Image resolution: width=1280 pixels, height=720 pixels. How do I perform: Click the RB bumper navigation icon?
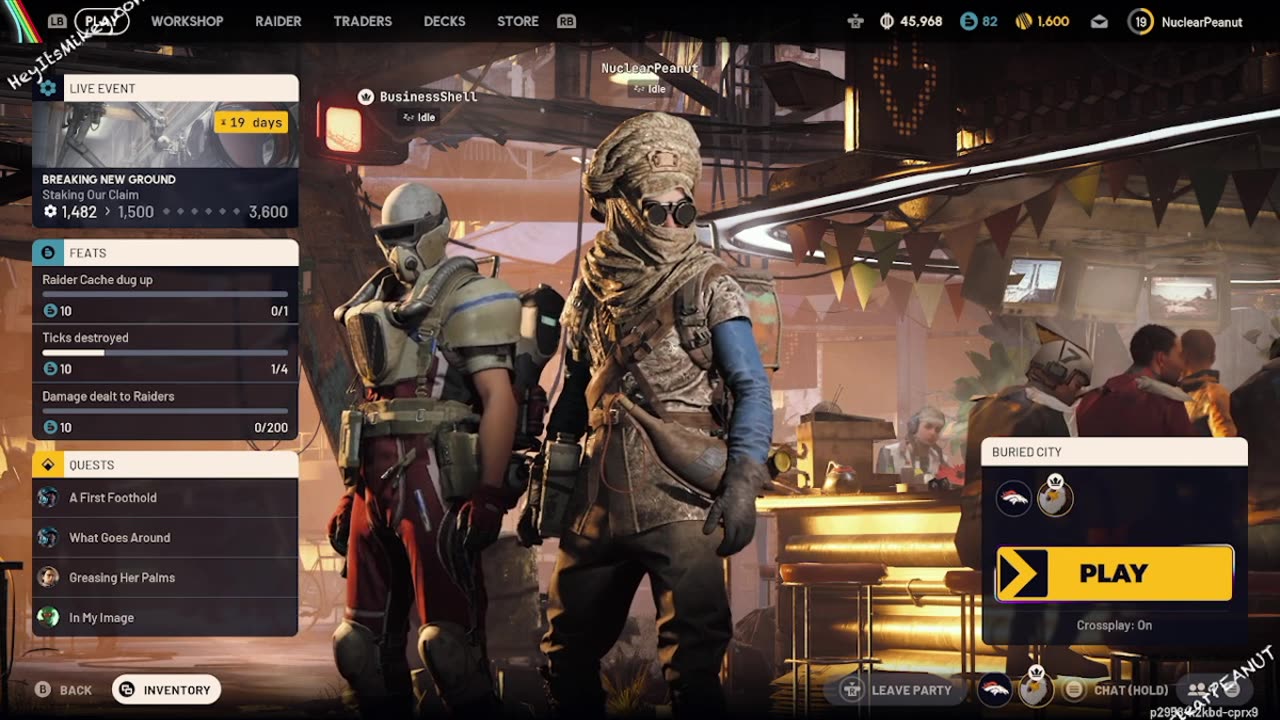pos(567,21)
